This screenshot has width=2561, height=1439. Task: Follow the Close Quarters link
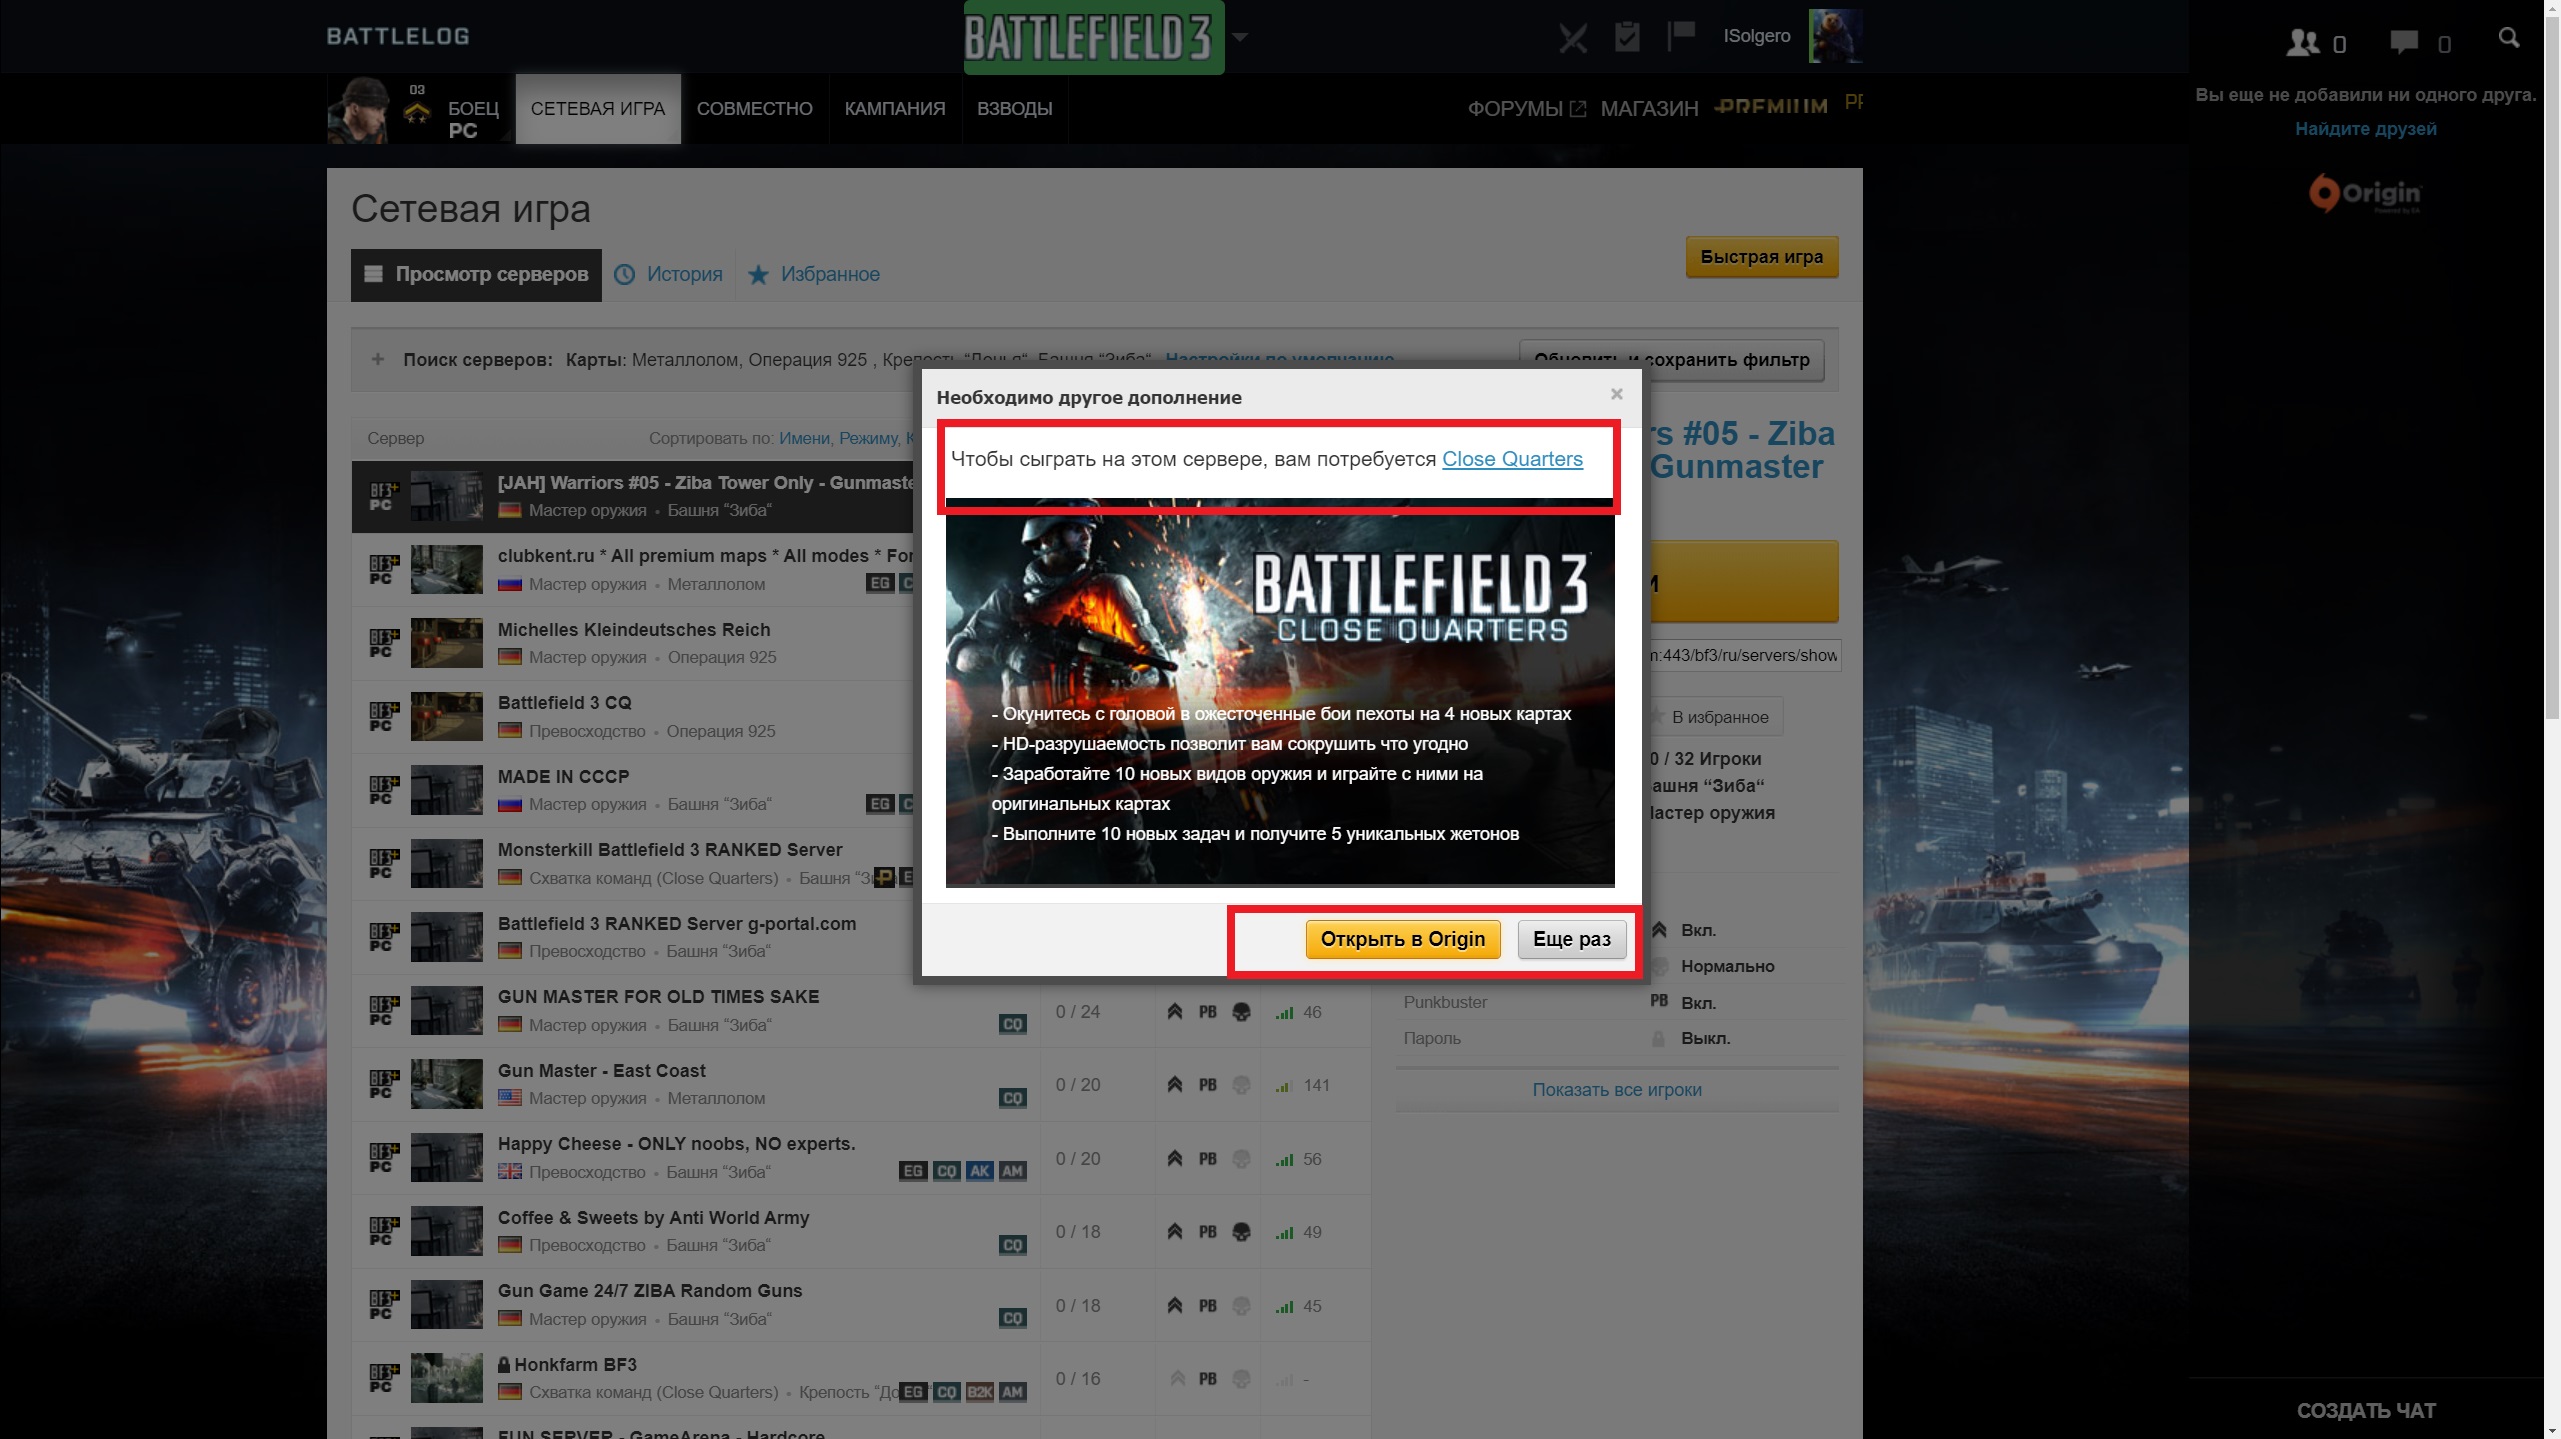tap(1512, 459)
